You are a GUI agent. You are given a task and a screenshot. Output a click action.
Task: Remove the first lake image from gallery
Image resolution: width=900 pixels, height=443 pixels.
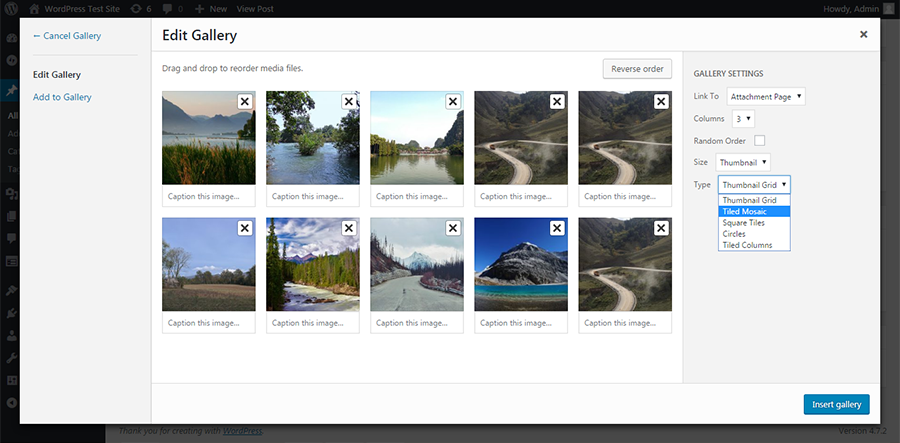[x=244, y=101]
